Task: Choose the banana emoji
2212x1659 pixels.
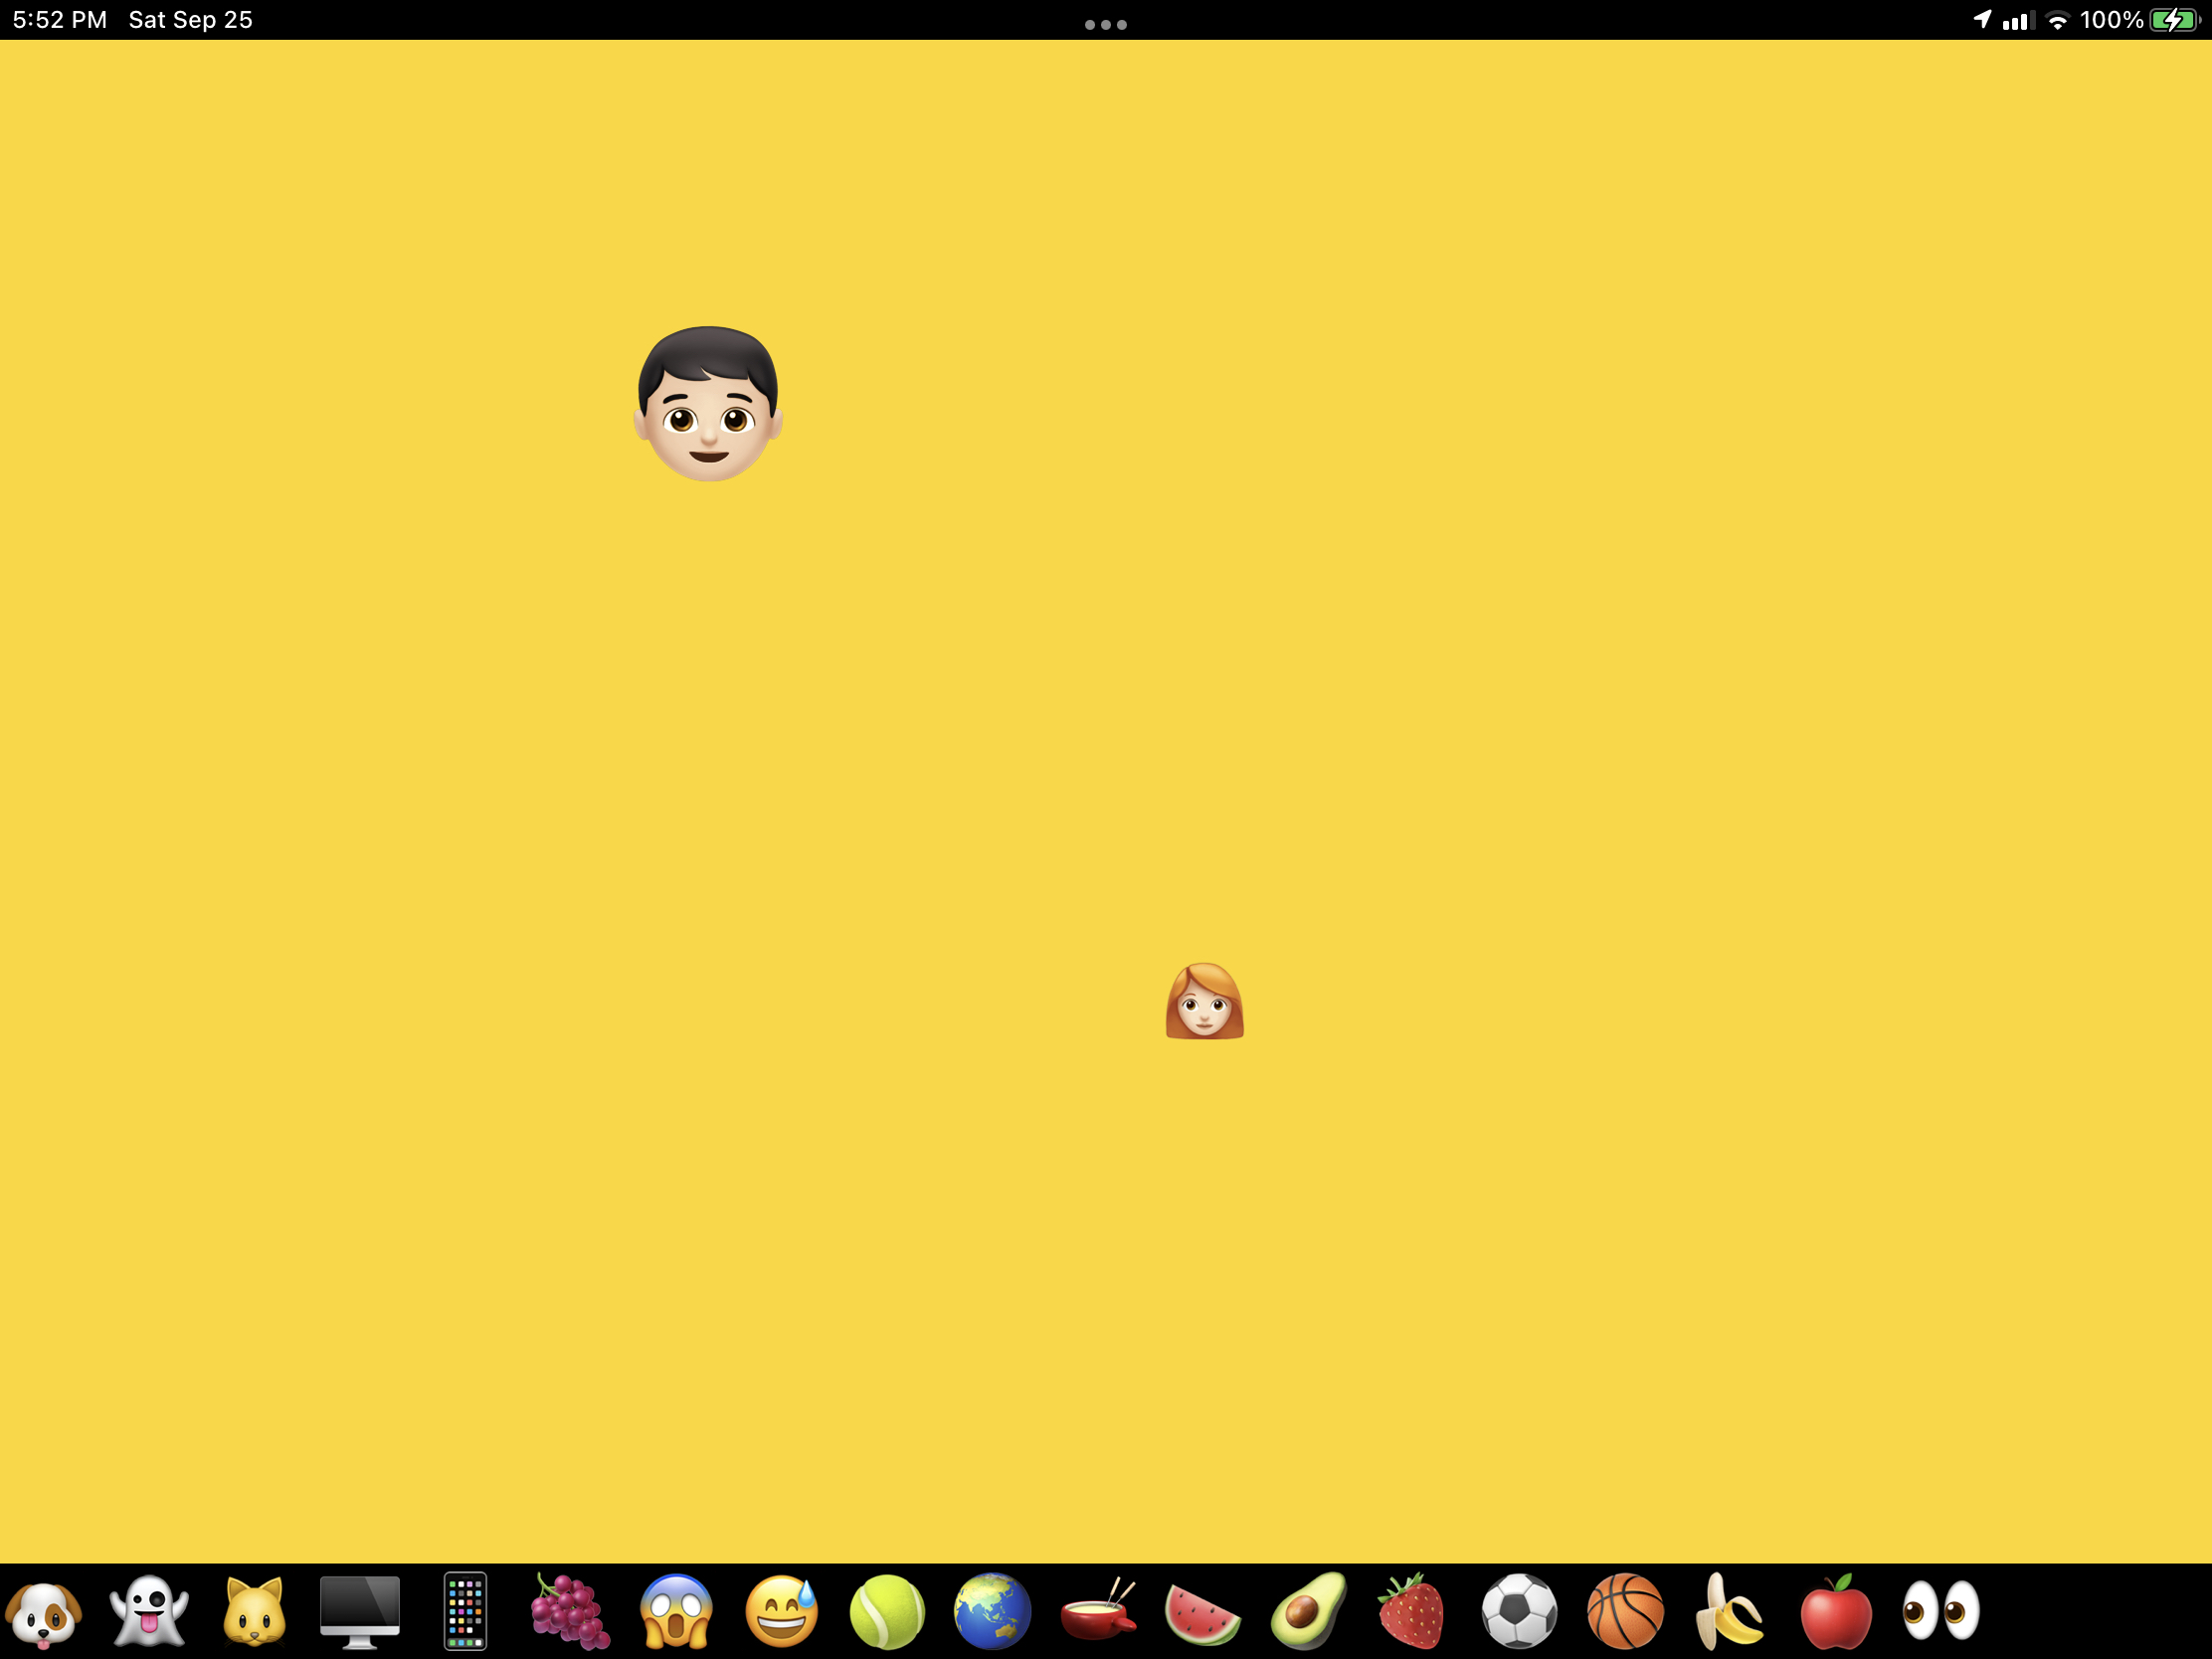Action: point(1730,1612)
